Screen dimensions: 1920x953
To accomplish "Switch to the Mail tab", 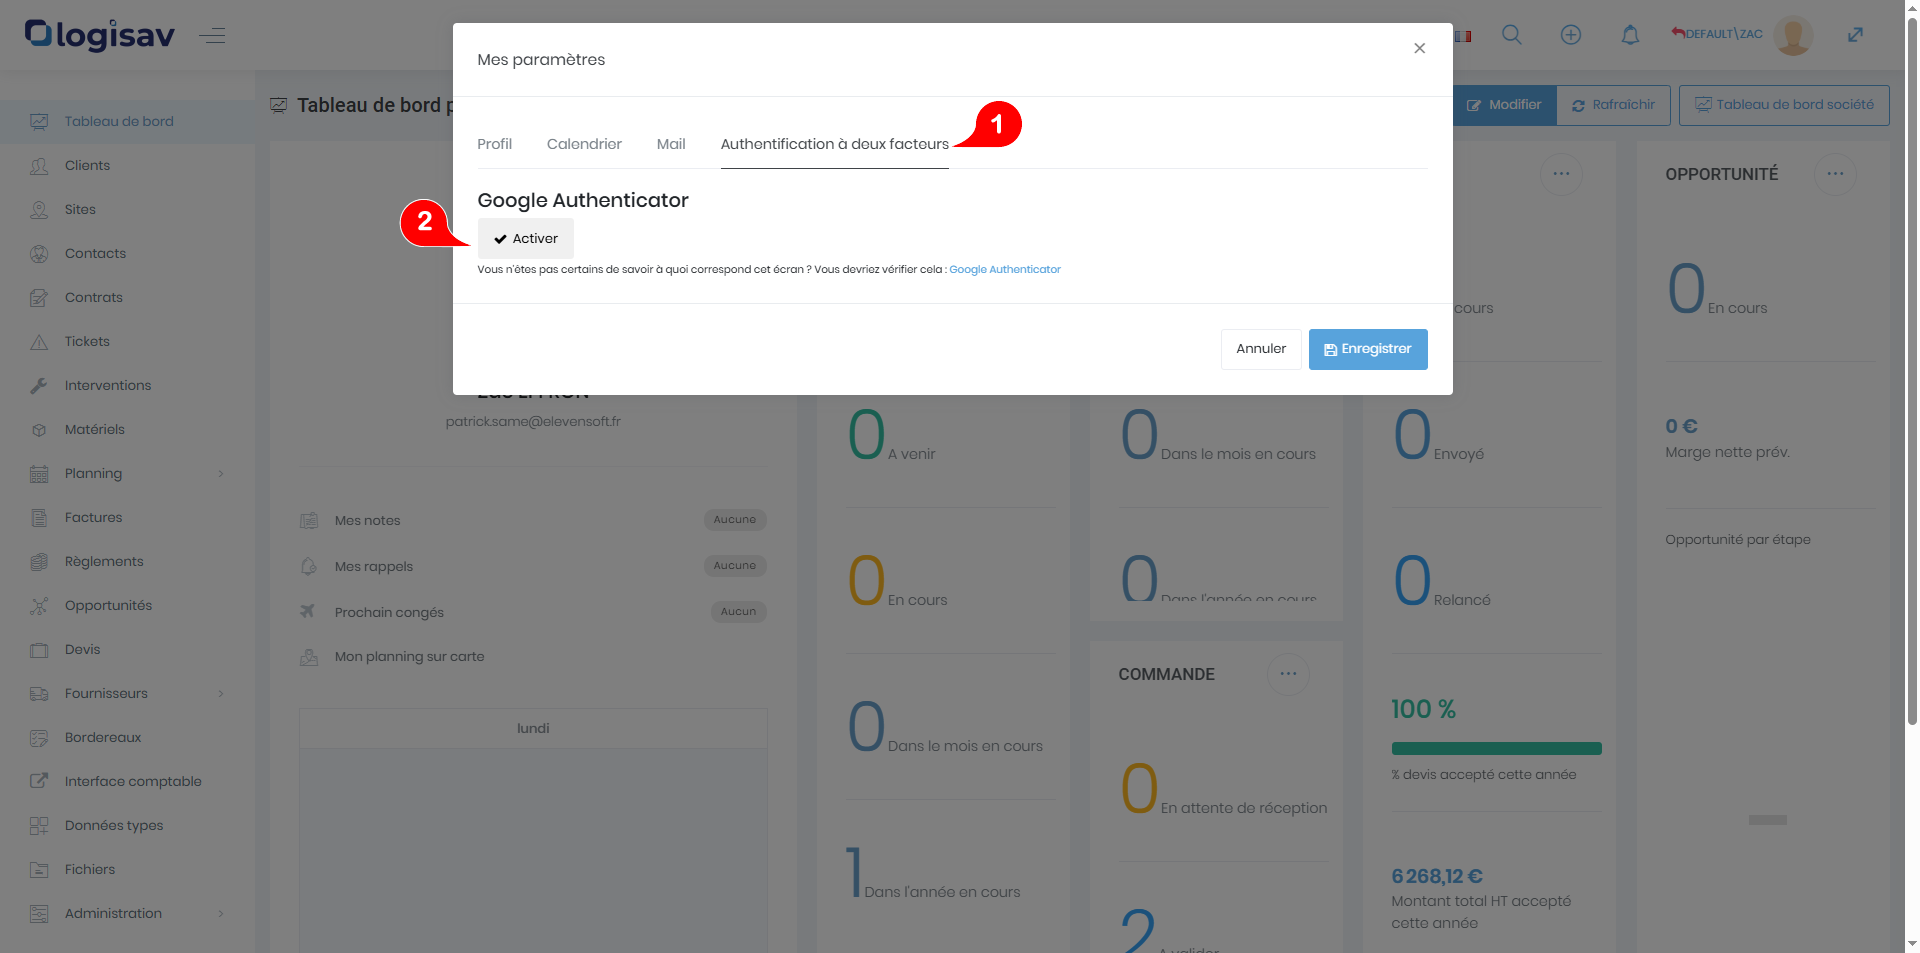I will click(671, 145).
